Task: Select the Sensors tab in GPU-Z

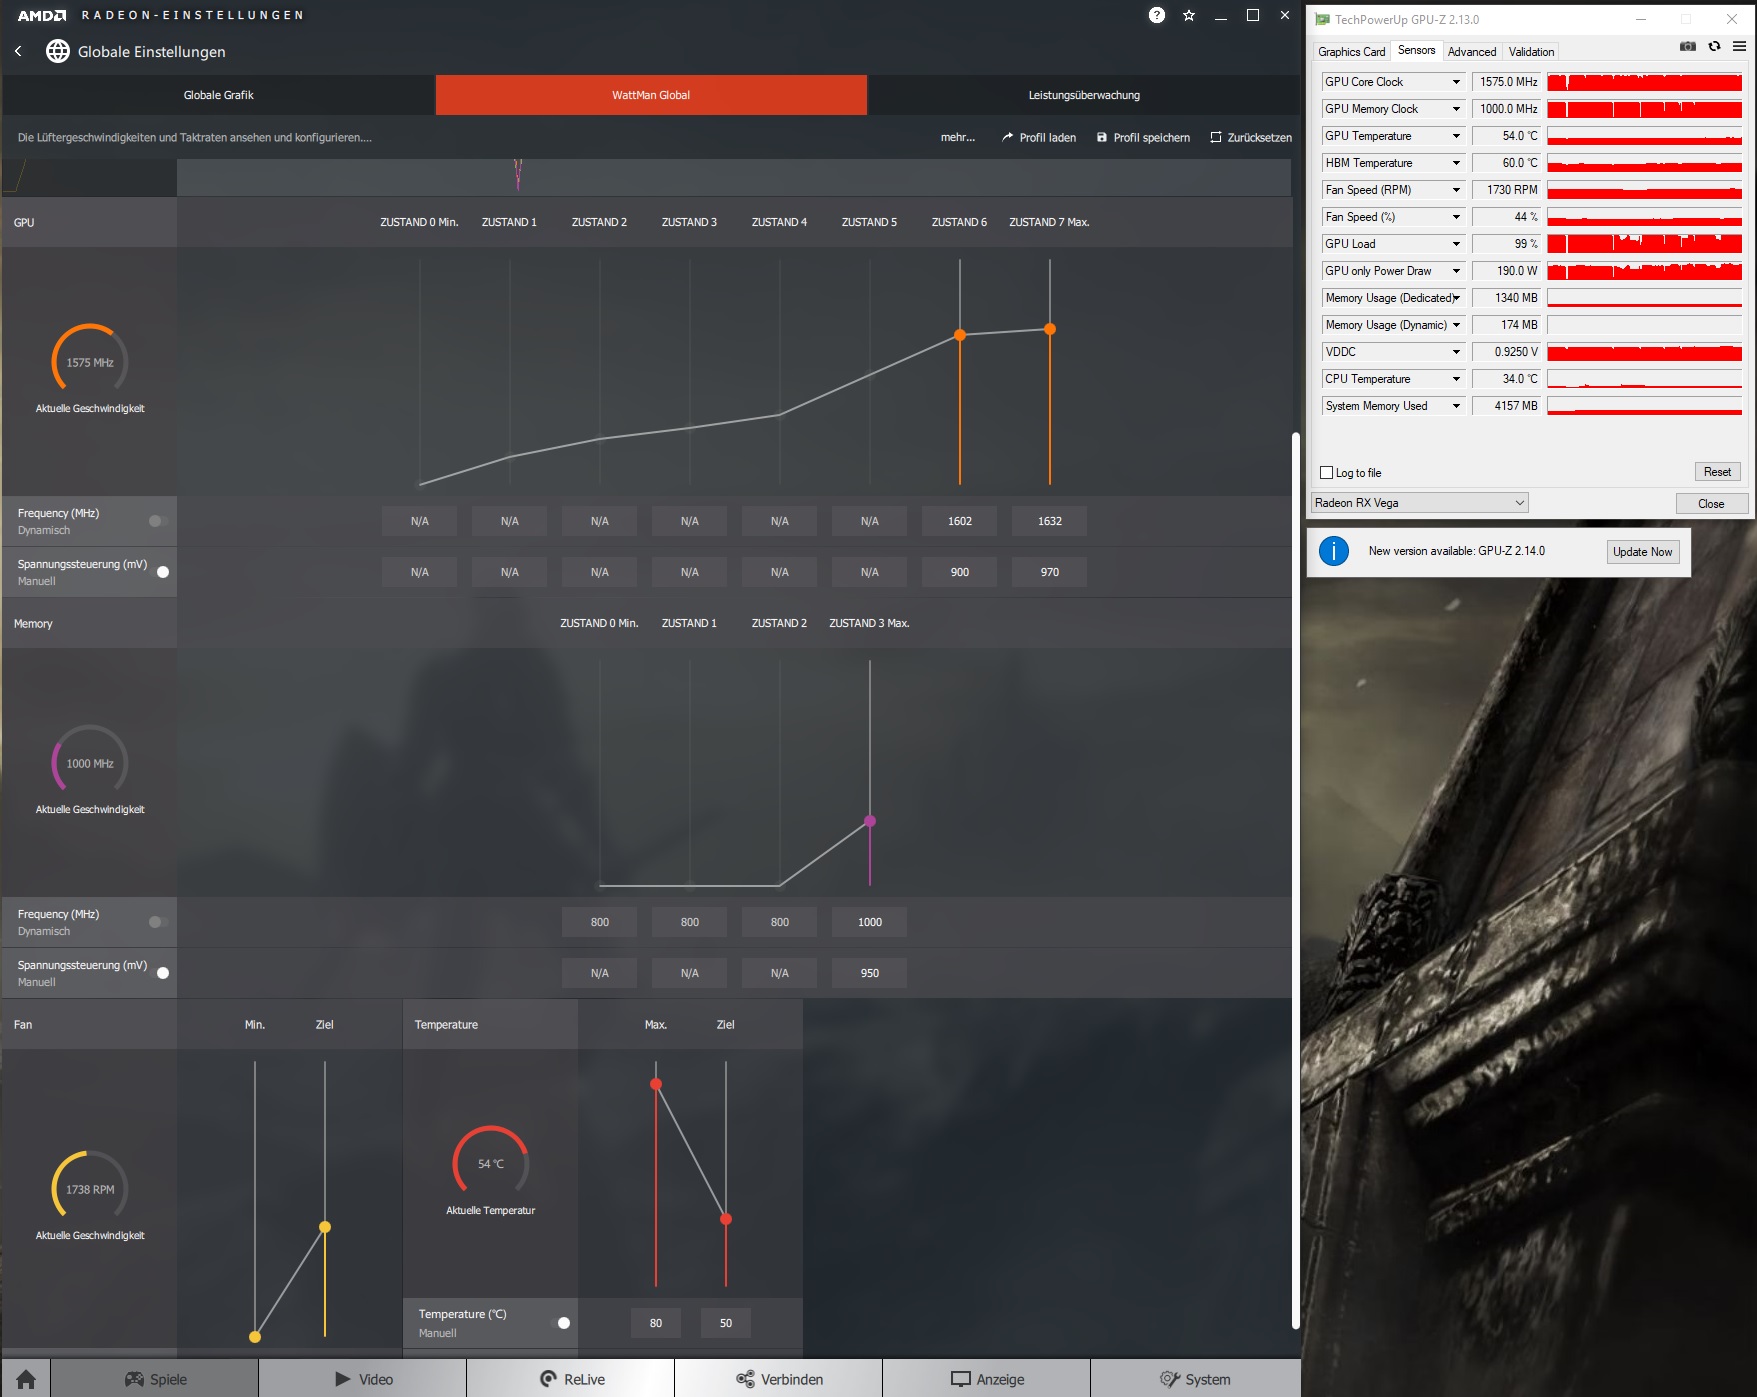Action: [1416, 51]
